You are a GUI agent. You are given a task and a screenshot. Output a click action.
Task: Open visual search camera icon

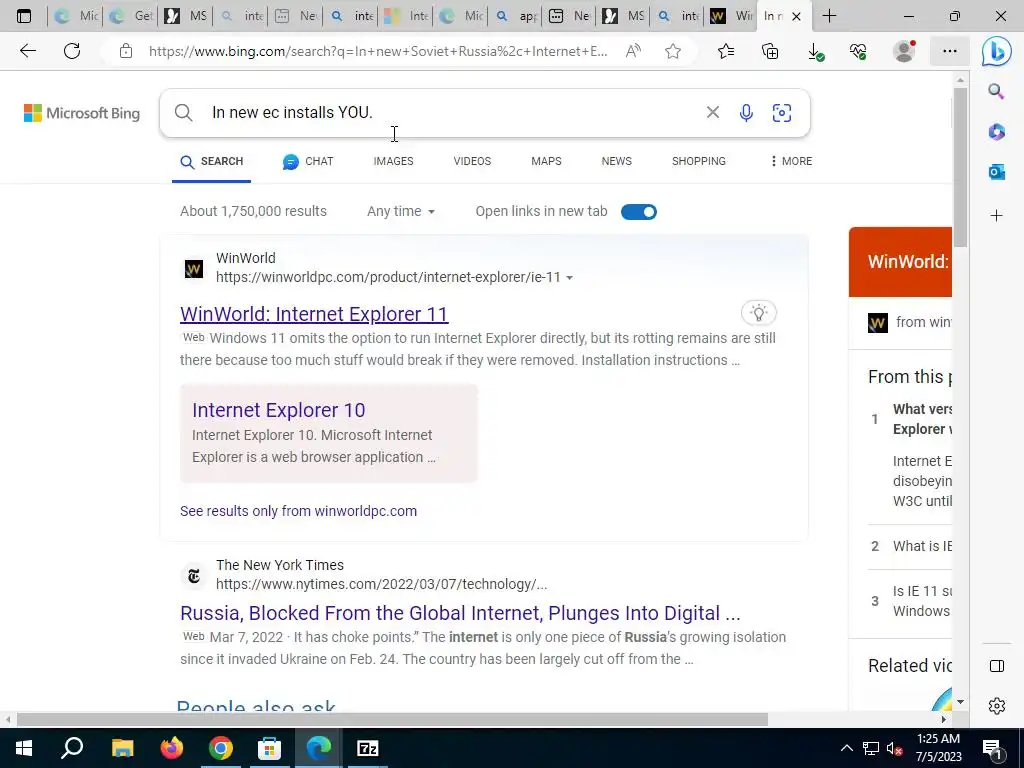point(782,113)
